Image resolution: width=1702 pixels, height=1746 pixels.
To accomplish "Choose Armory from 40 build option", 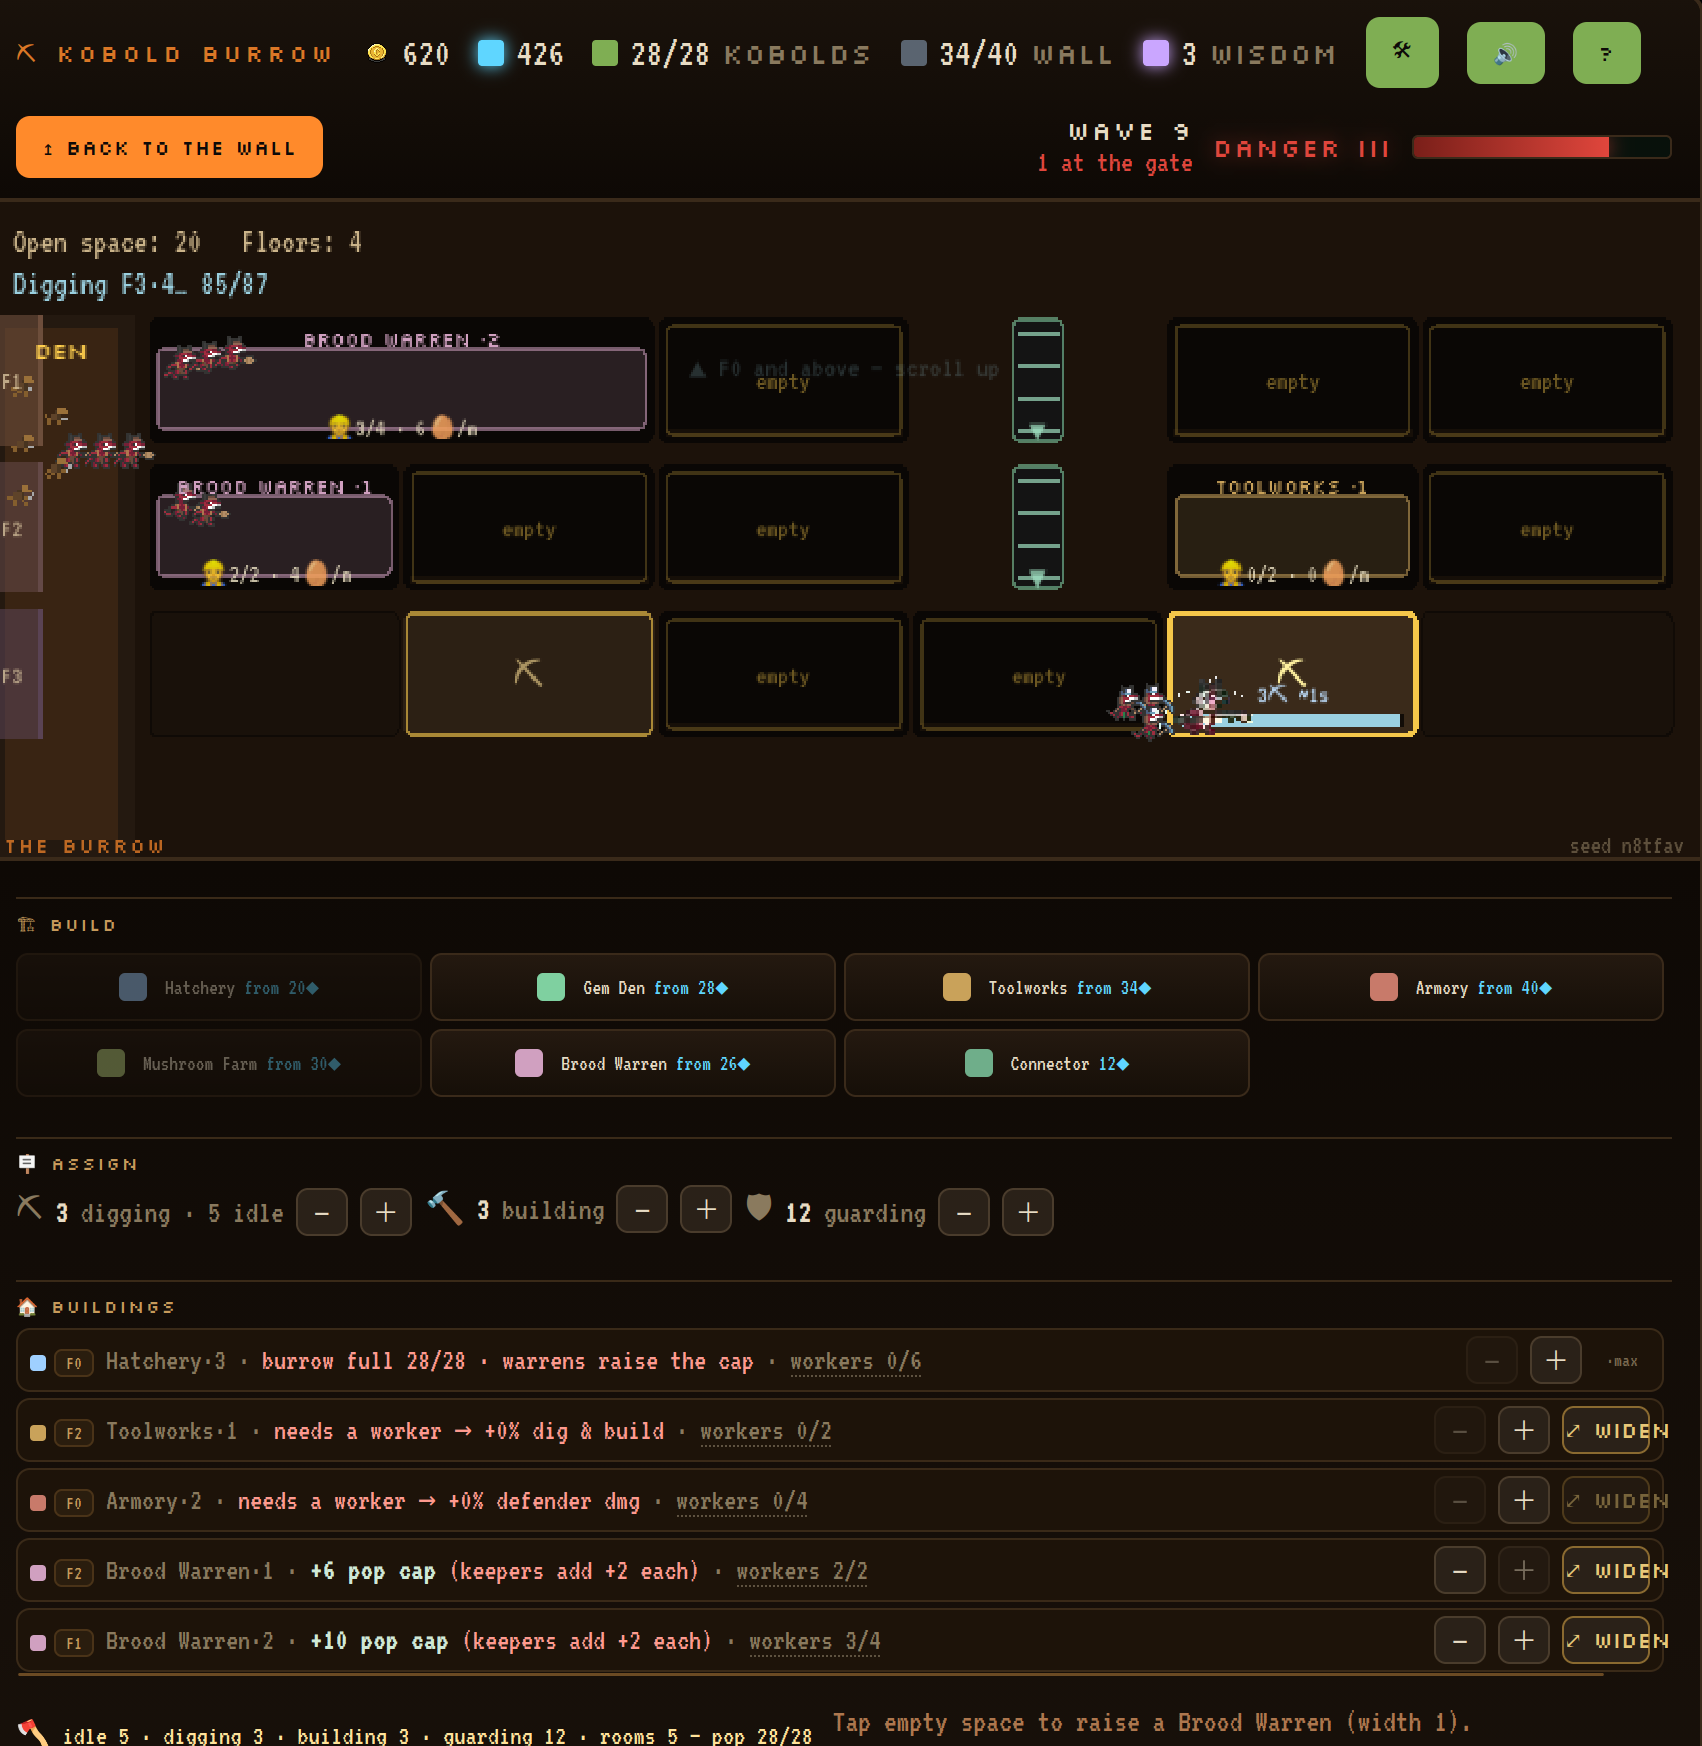I will pyautogui.click(x=1460, y=988).
